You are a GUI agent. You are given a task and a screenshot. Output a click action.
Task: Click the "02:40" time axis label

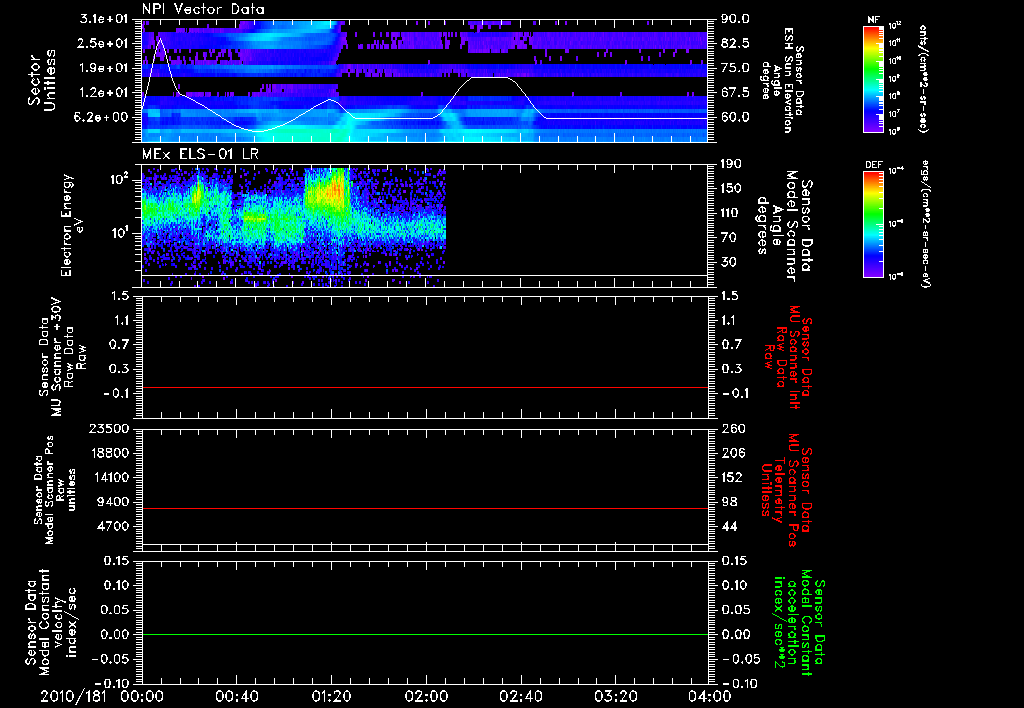point(520,696)
